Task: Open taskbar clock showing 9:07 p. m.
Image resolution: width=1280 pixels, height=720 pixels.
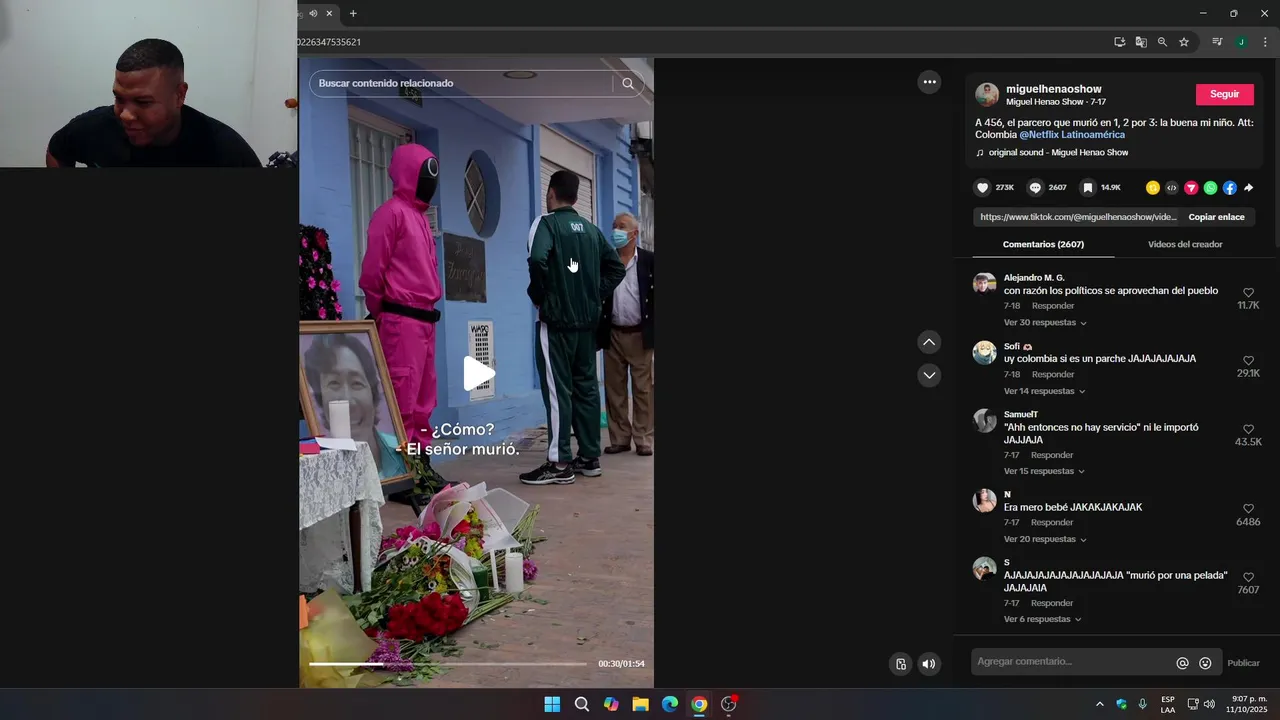Action: coord(1248,704)
